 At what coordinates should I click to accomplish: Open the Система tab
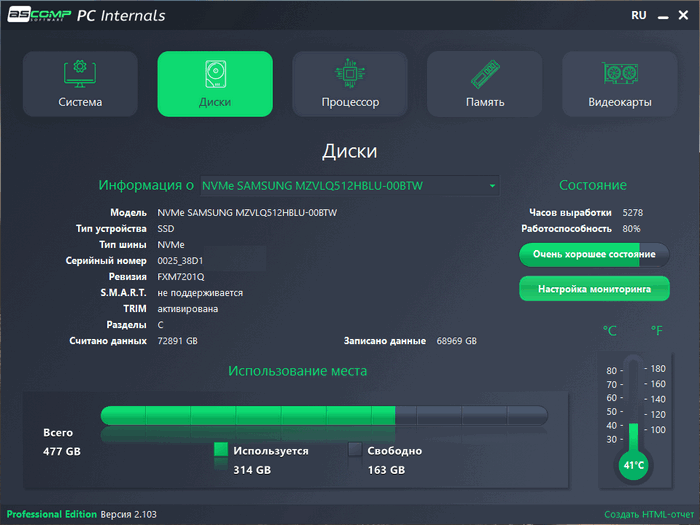tap(80, 84)
